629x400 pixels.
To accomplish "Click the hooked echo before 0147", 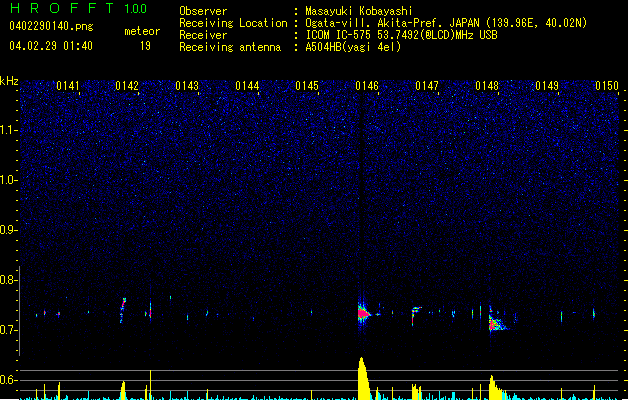I will [416, 315].
